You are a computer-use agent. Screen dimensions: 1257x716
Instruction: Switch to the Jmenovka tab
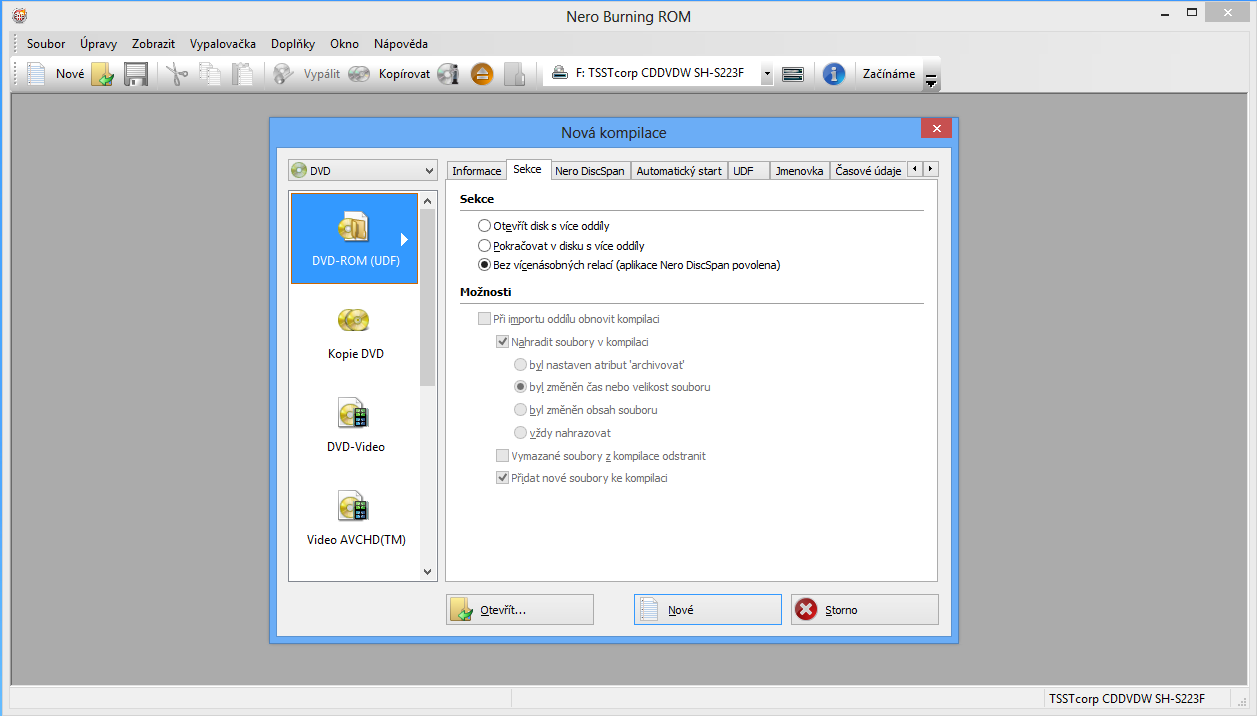800,171
